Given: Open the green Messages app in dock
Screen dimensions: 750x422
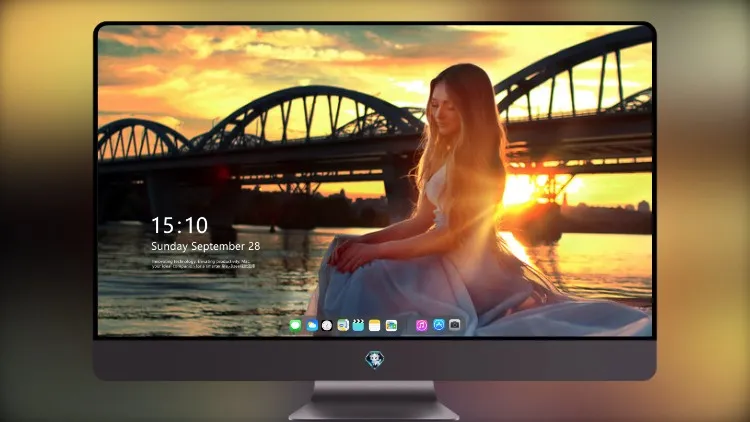Looking at the screenshot, I should pyautogui.click(x=296, y=326).
